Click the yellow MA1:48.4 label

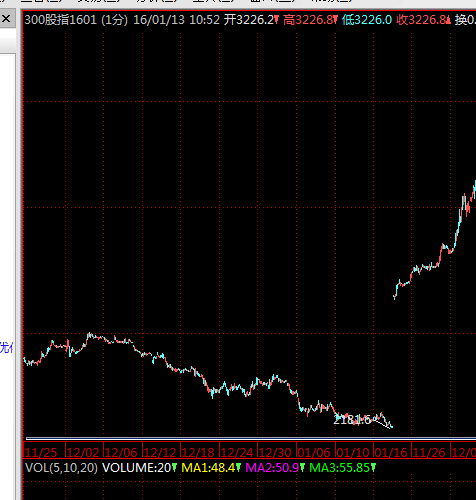pos(208,468)
